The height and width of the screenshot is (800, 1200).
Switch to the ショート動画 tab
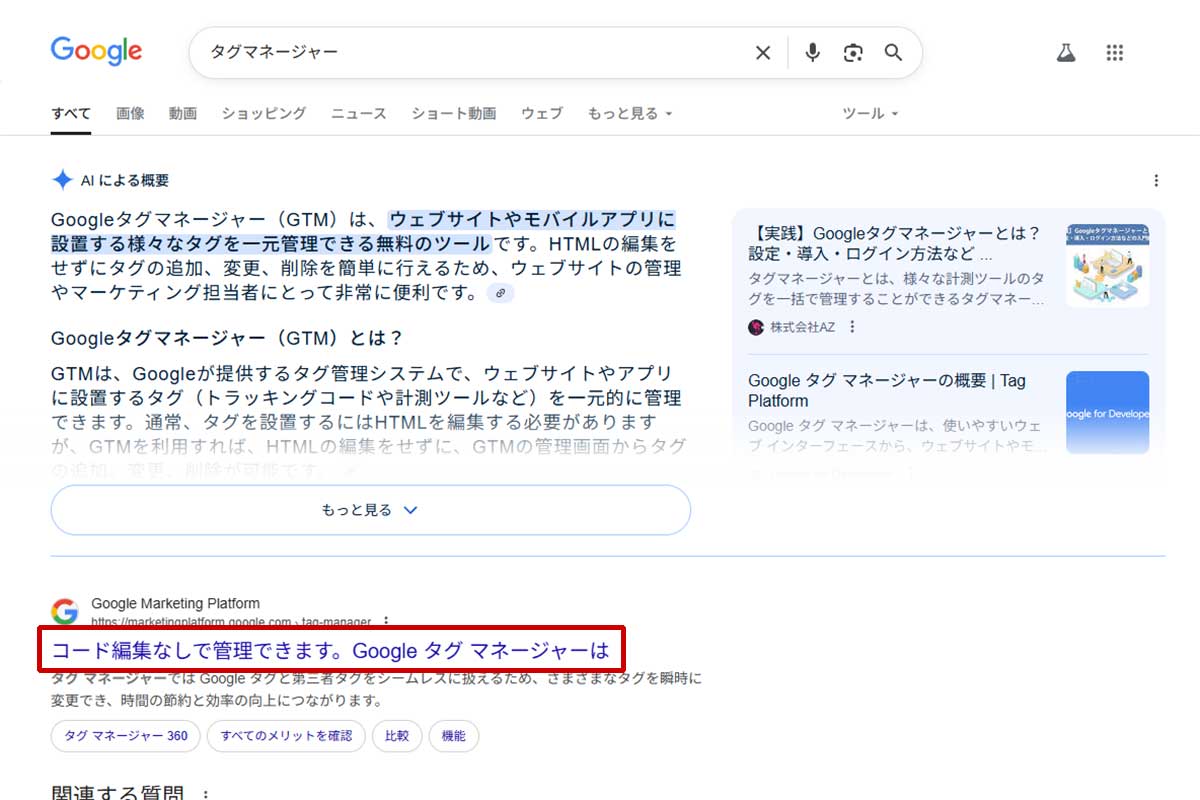(454, 114)
